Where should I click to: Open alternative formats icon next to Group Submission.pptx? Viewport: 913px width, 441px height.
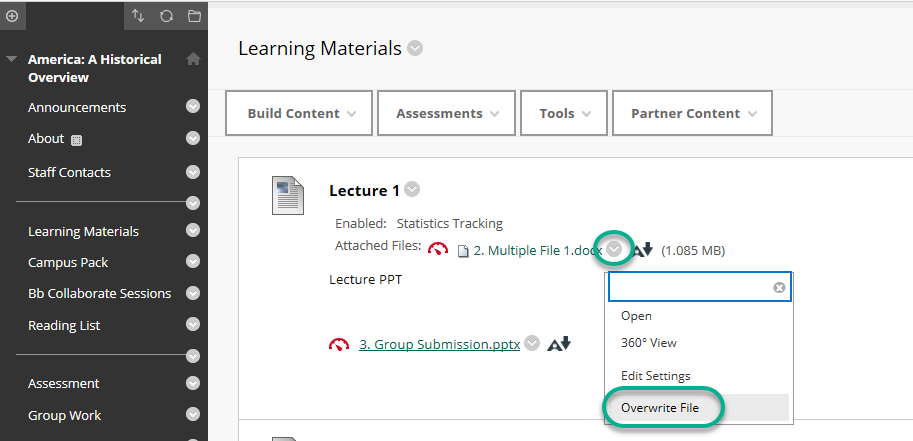pos(559,344)
